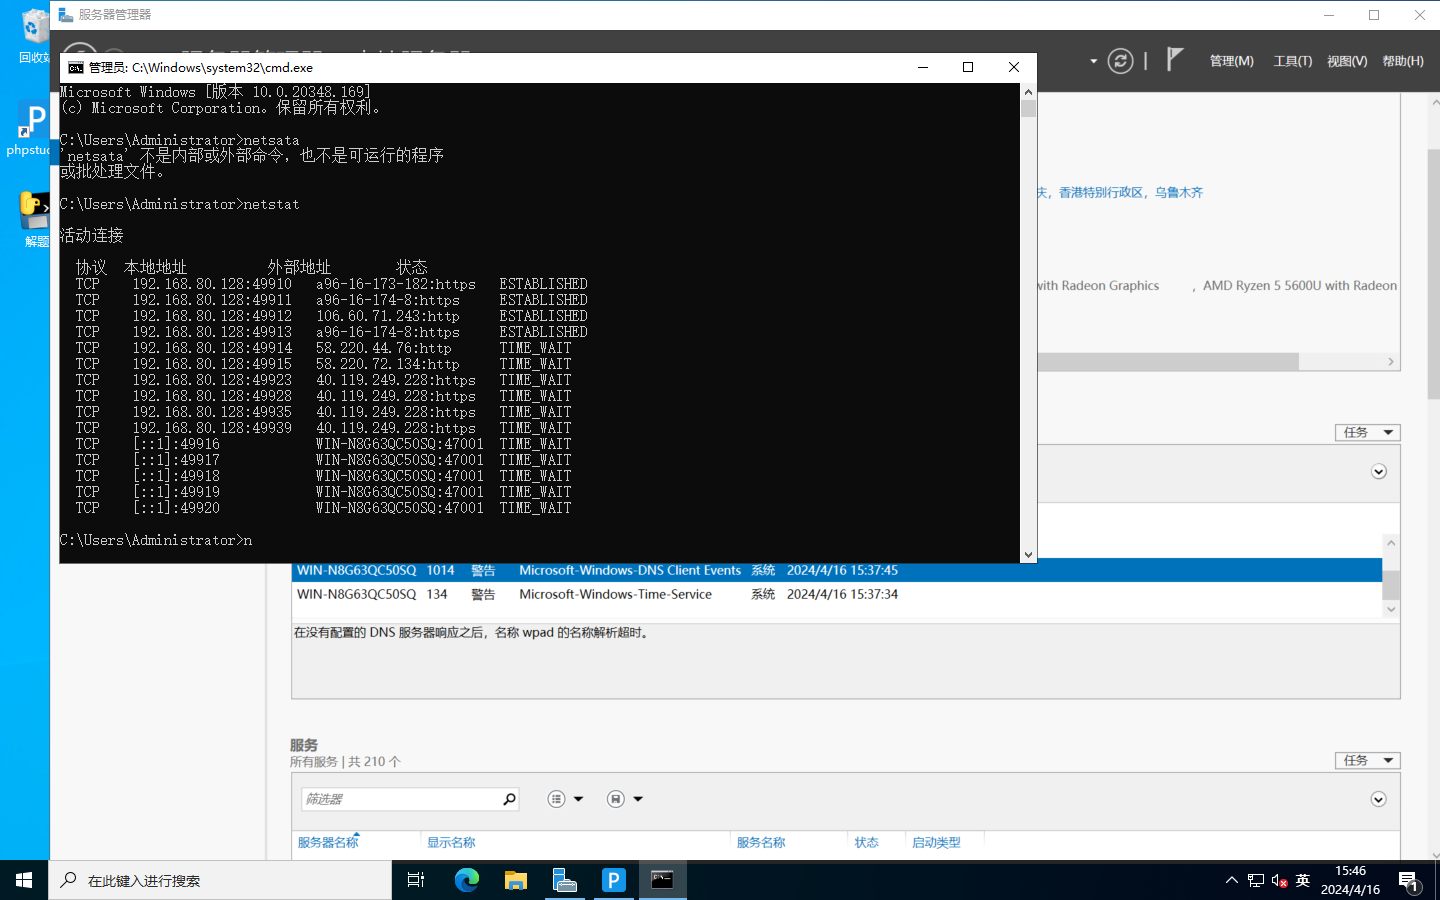
Task: Click the Server Manager refresh icon
Action: (1121, 61)
